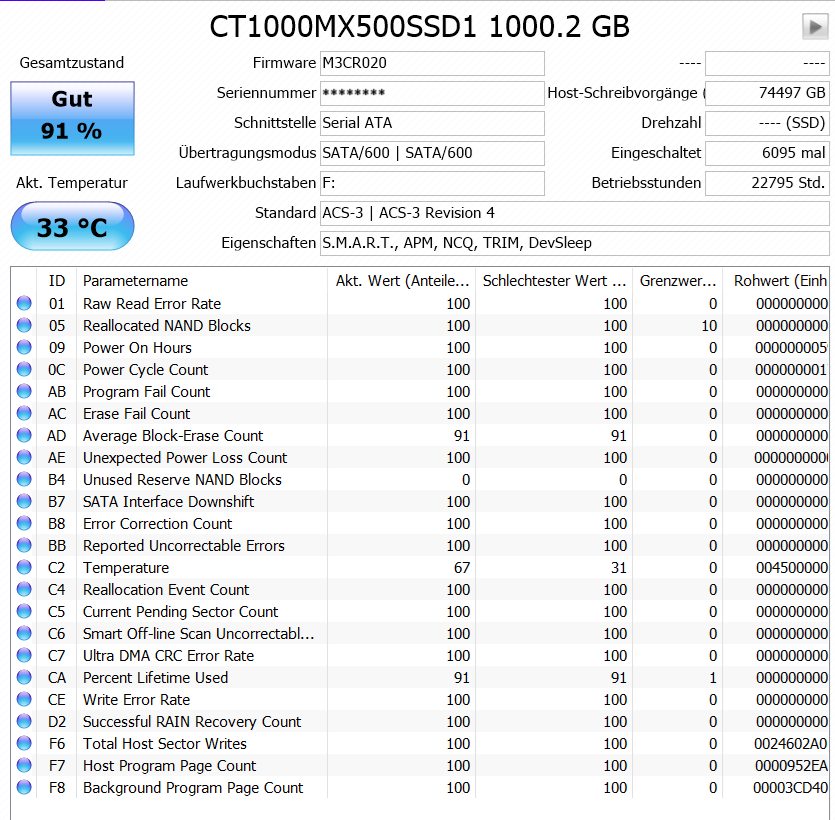Click the Rohwert column header
Screen dimensions: 835x820
pyautogui.click(x=776, y=281)
